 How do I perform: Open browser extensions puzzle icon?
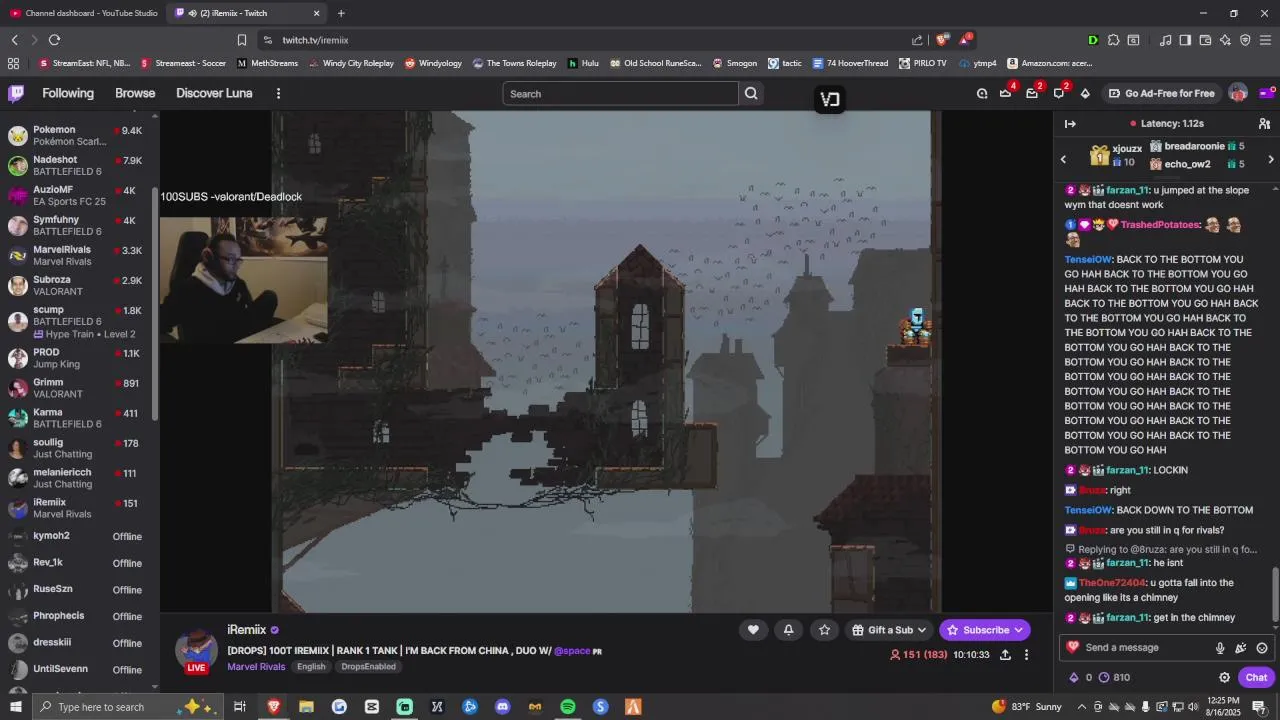point(1112,40)
